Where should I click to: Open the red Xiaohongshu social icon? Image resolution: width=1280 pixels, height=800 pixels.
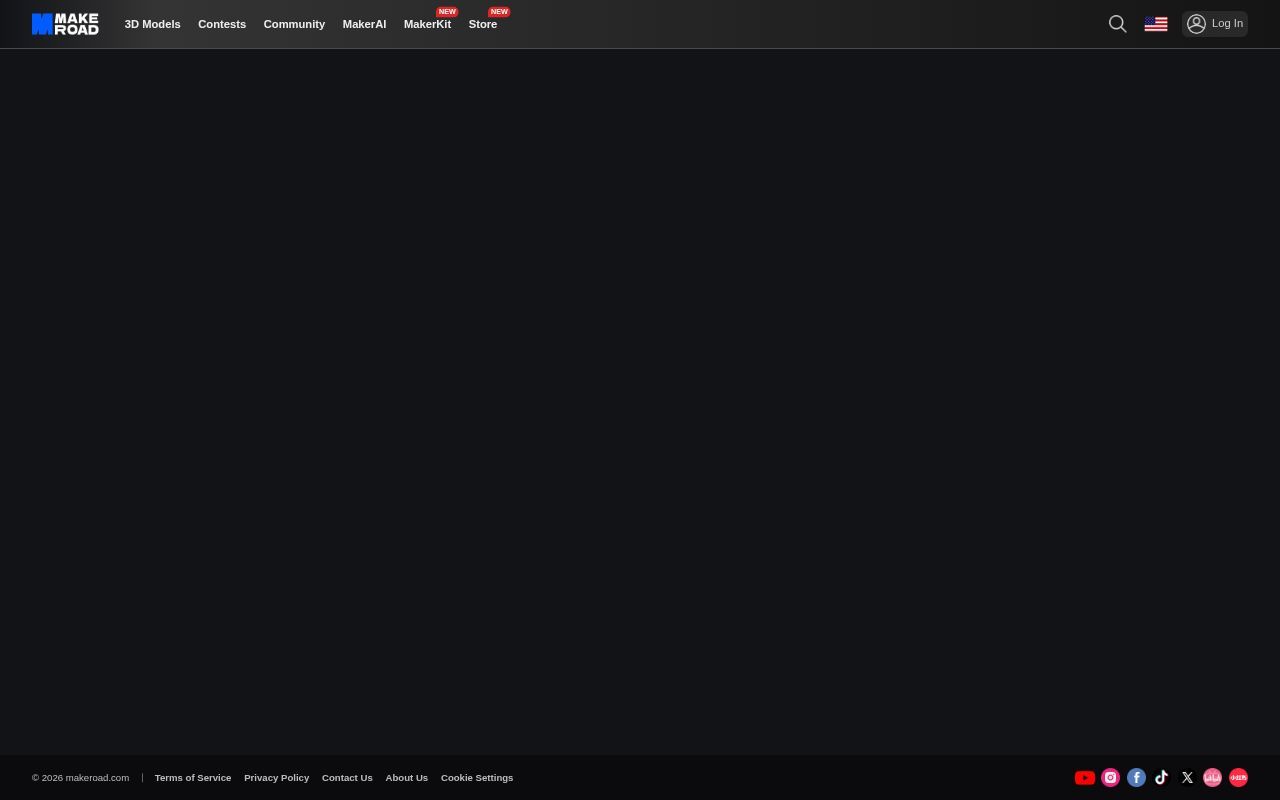coord(1238,778)
